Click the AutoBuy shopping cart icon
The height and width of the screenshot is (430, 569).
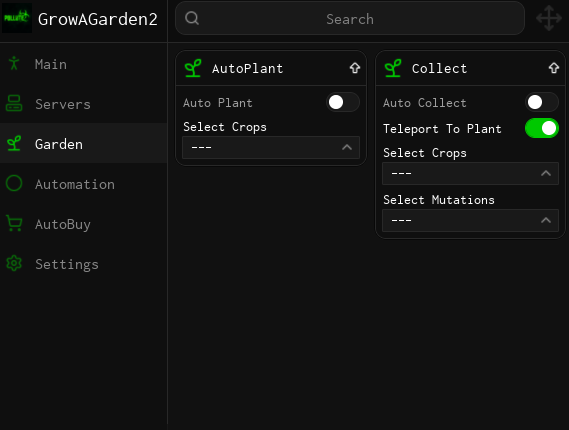click(14, 224)
